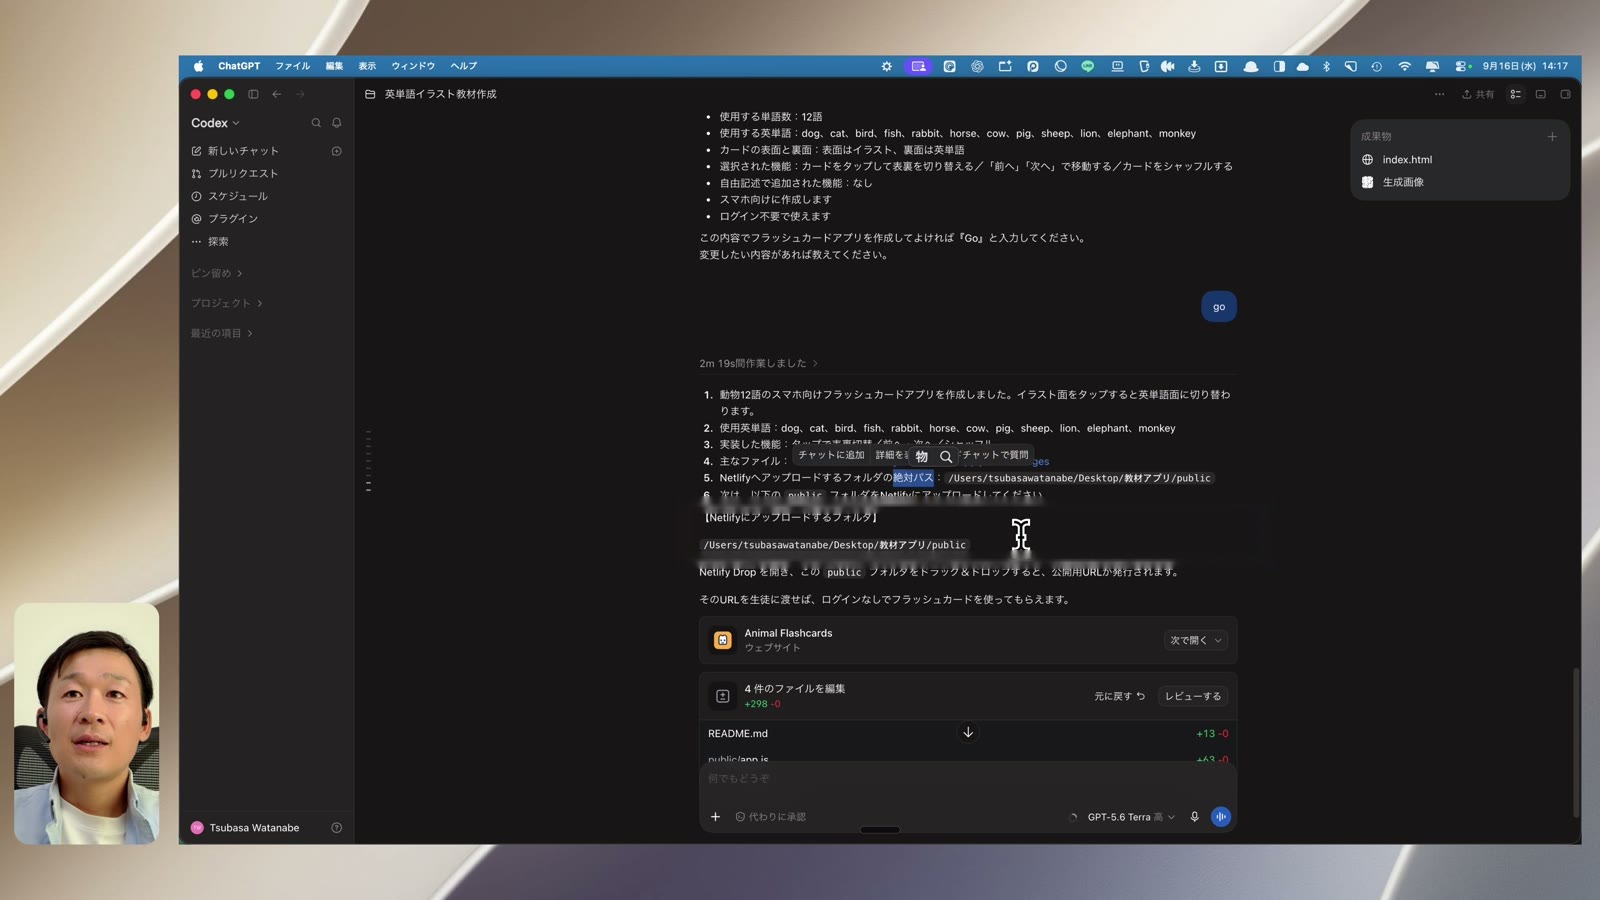This screenshot has height=900, width=1600.
Task: Click the 何でもどうぞ message input field
Action: 968,778
